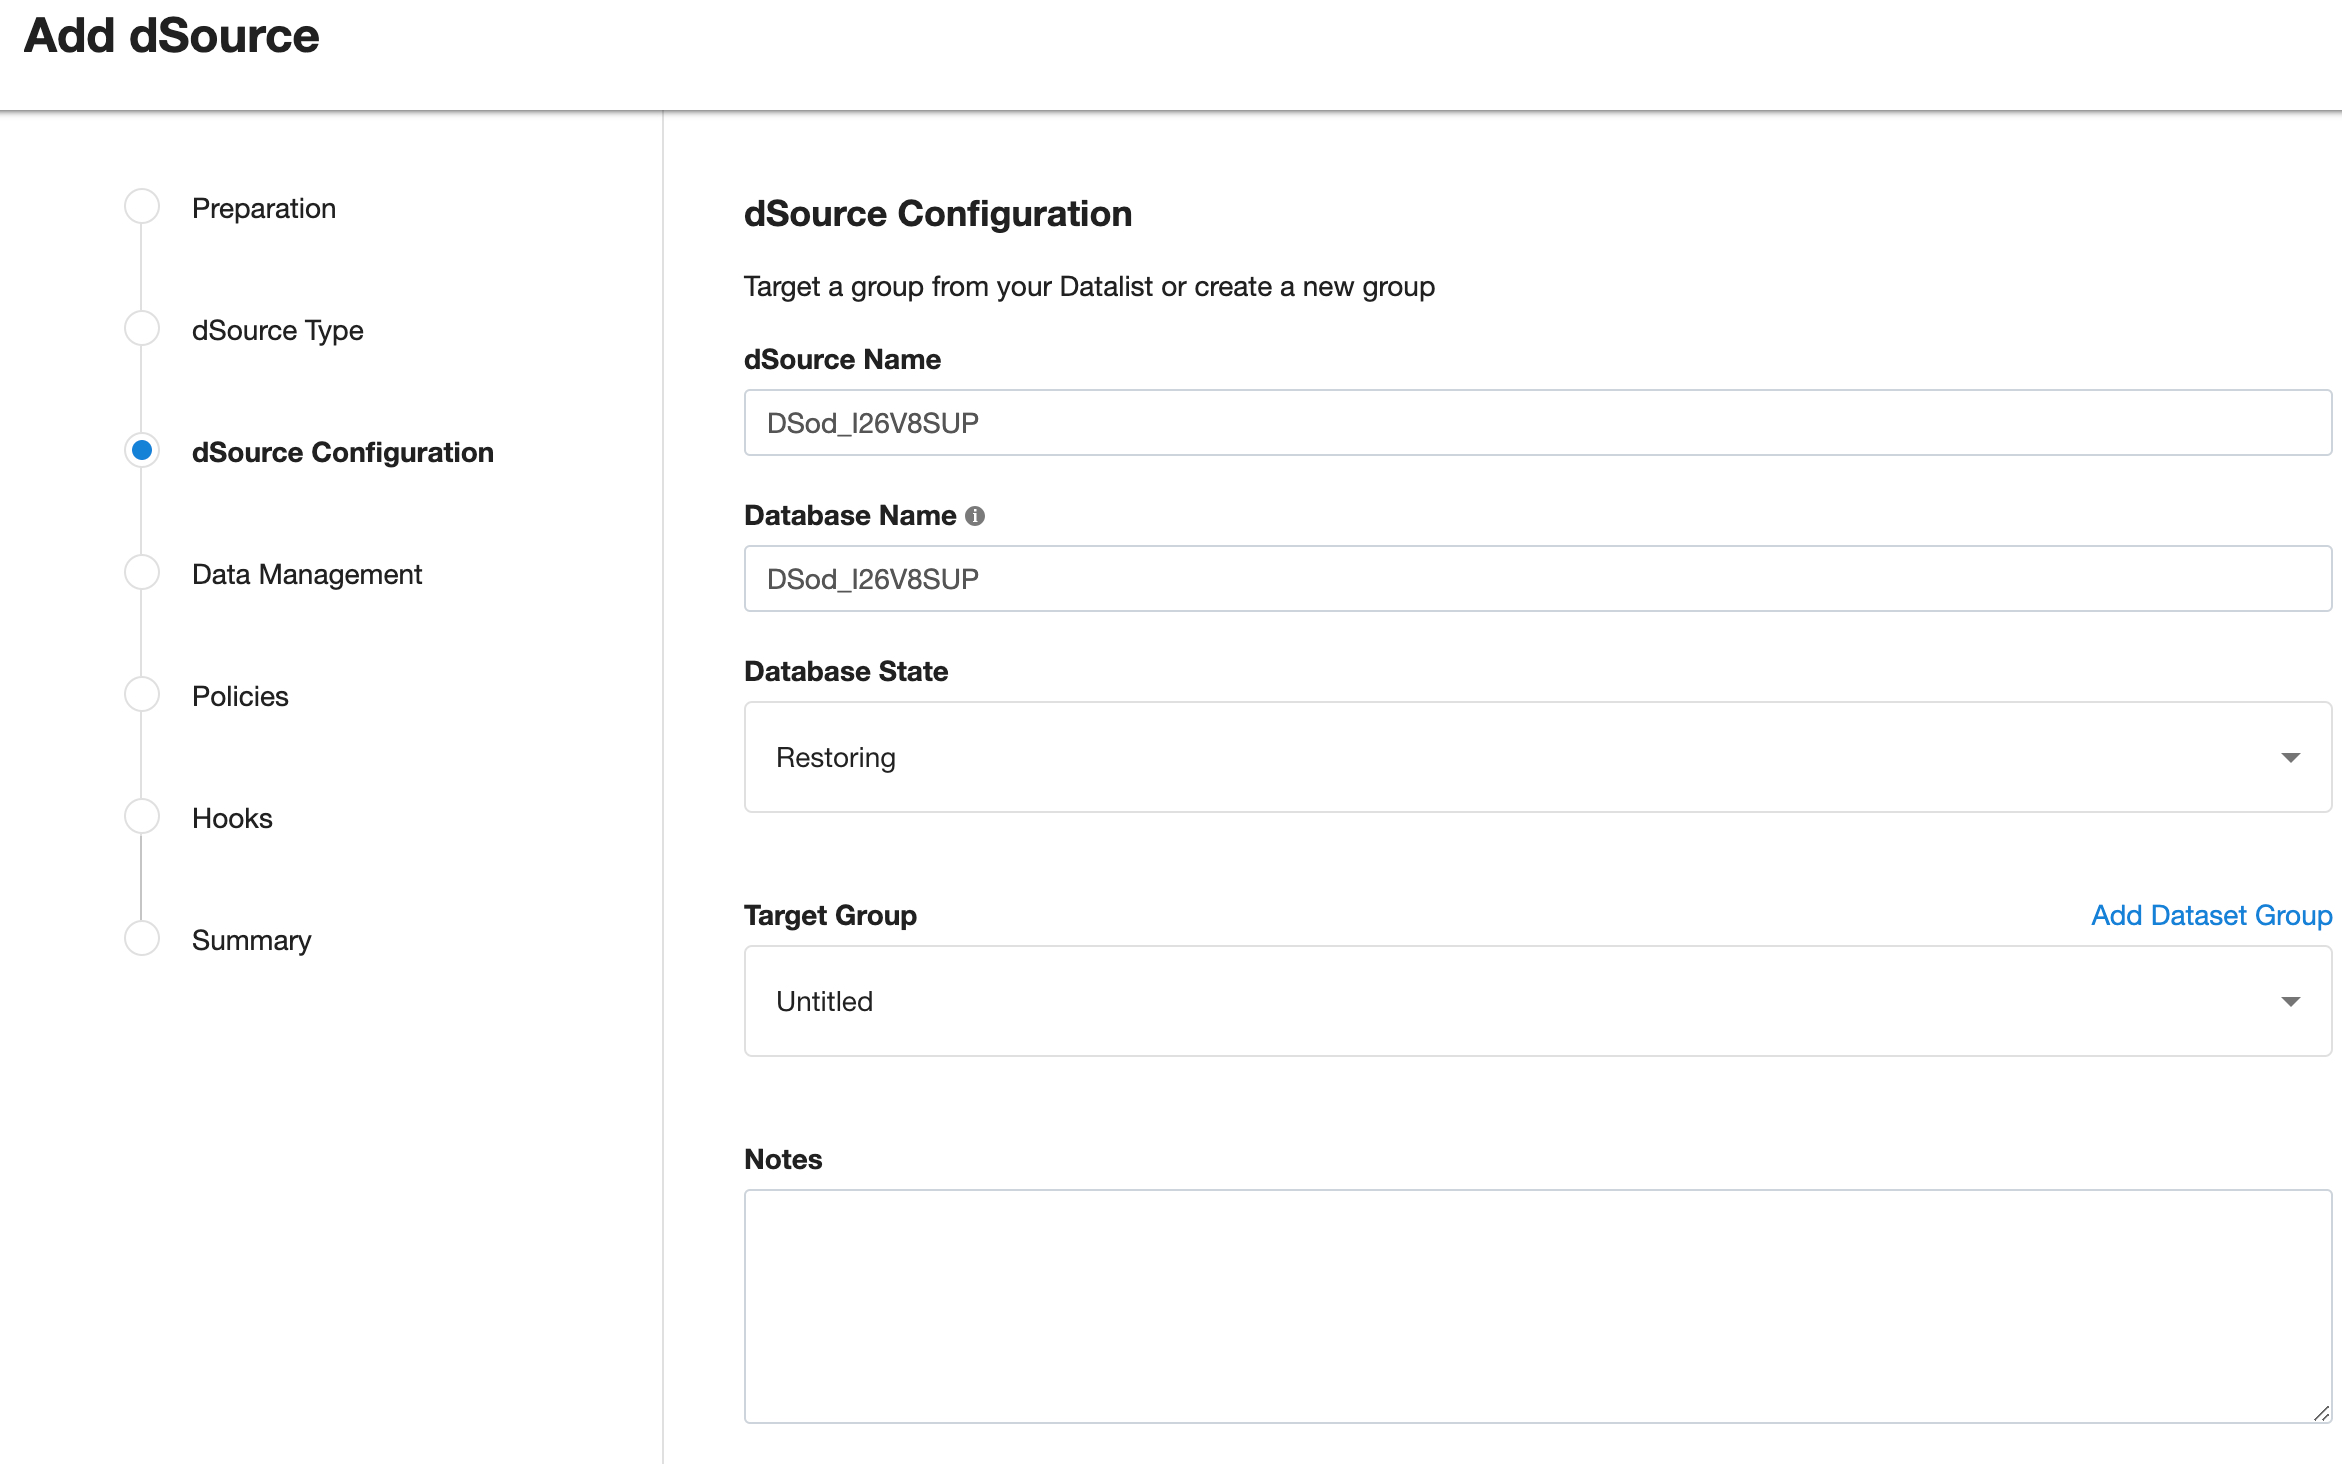
Task: Click the Hooks step circle
Action: pos(142,815)
